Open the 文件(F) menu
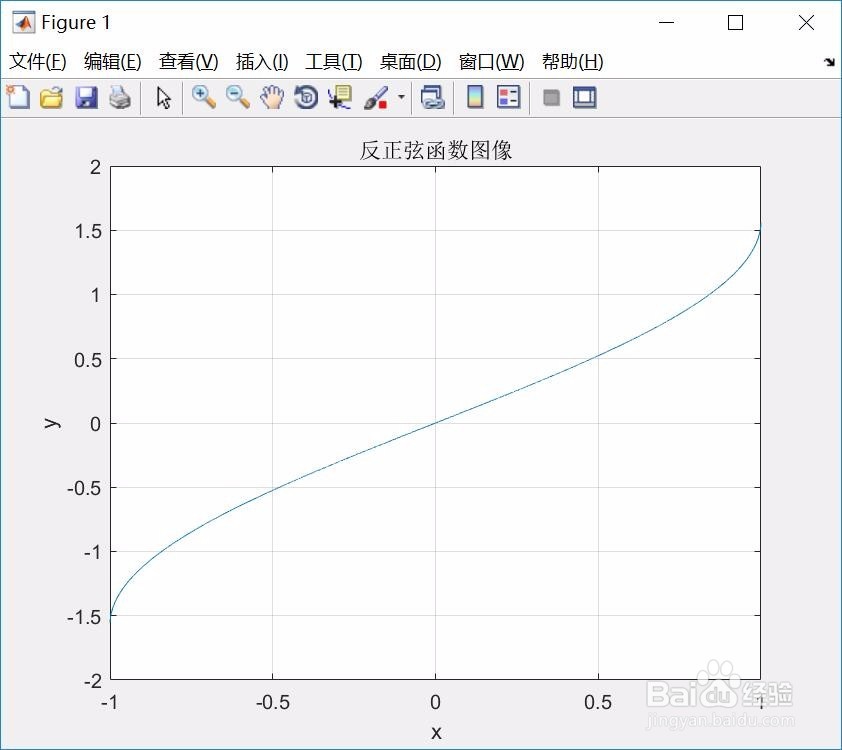 (x=38, y=62)
